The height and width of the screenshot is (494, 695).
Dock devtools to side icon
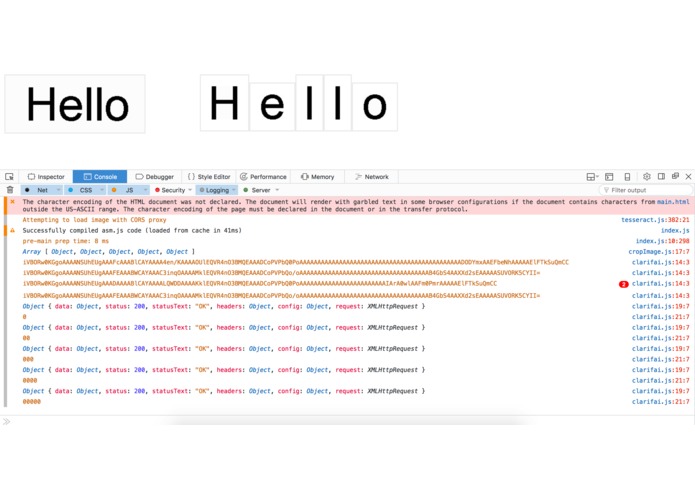coord(661,176)
